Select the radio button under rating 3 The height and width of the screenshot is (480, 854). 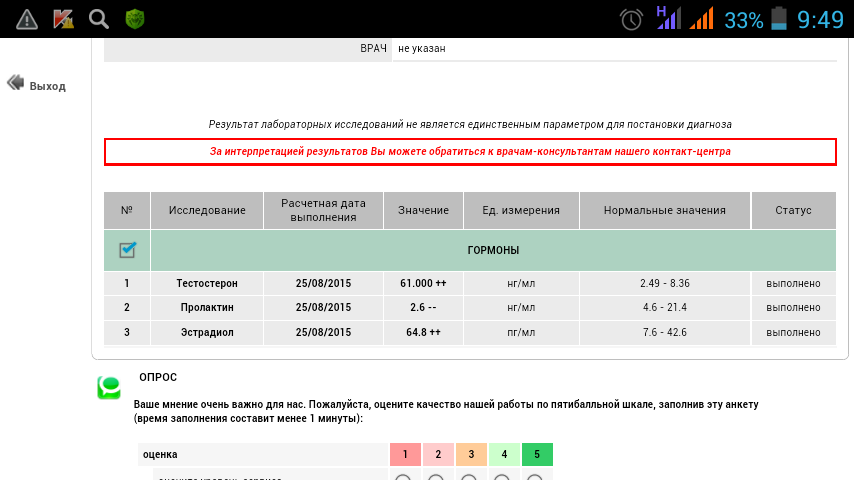pyautogui.click(x=470, y=477)
